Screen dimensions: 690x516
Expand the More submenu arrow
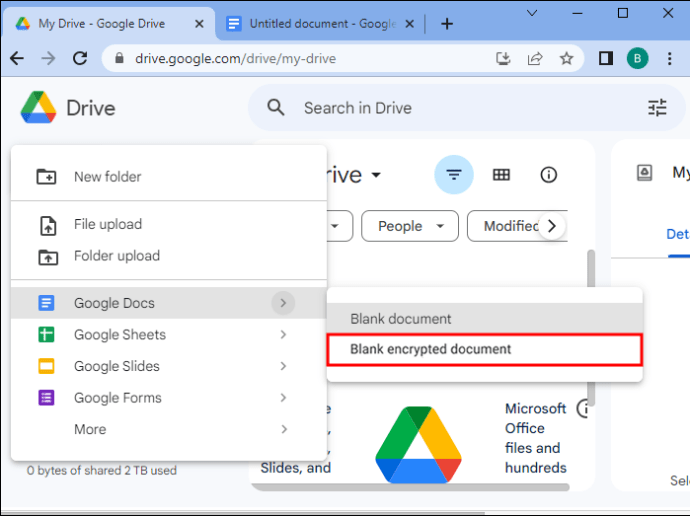coord(283,429)
